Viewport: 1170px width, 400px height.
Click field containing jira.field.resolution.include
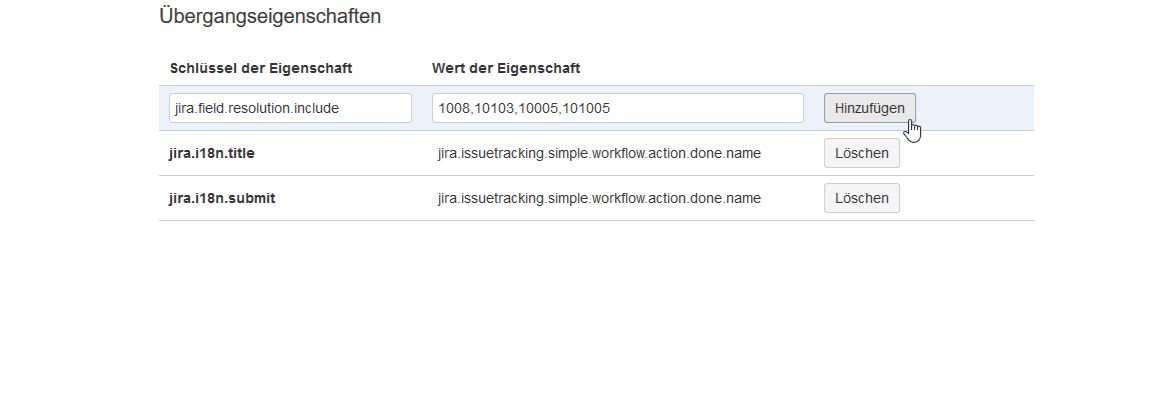click(x=290, y=108)
